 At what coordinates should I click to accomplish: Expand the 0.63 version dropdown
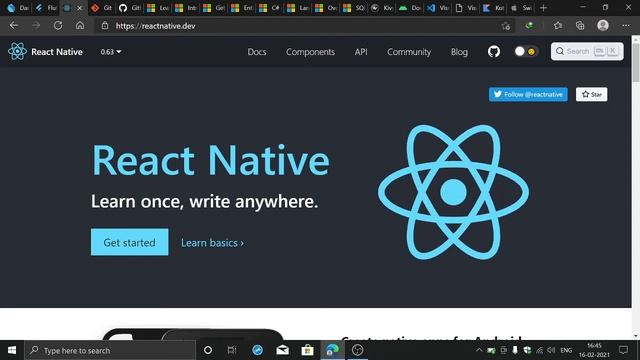pos(111,52)
